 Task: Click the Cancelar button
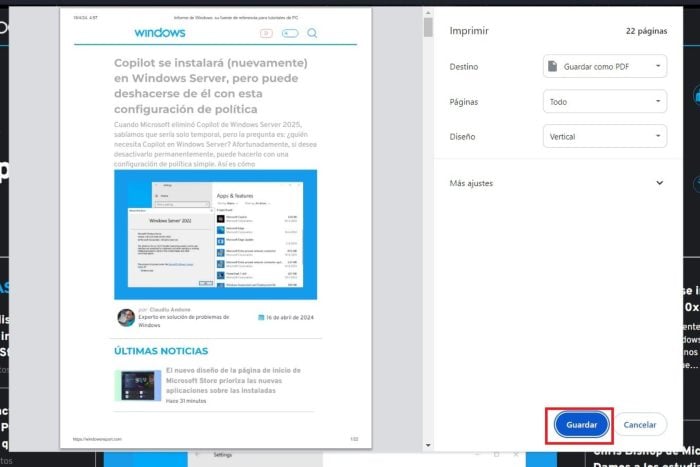[640, 425]
